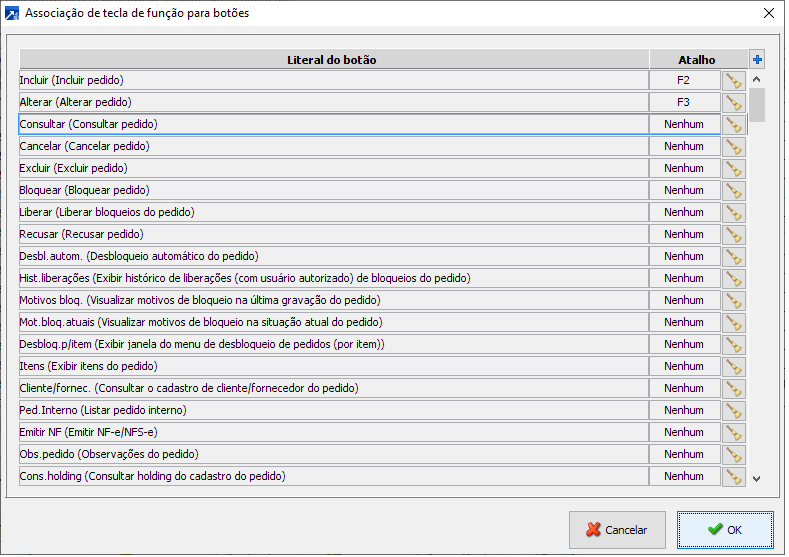Screen dimensions: 789x557
Task: Select the 'Incluir (Incluir pedido)' row
Action: pos(334,81)
